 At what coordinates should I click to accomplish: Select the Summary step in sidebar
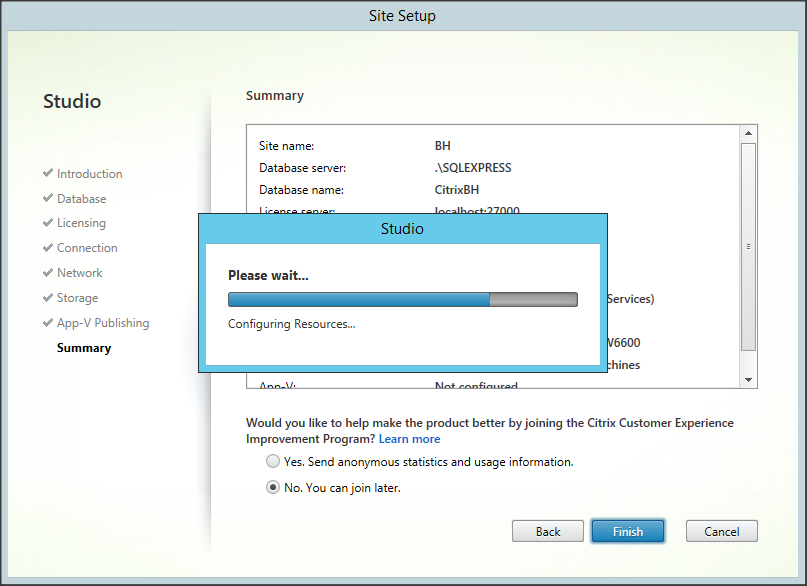tap(84, 348)
